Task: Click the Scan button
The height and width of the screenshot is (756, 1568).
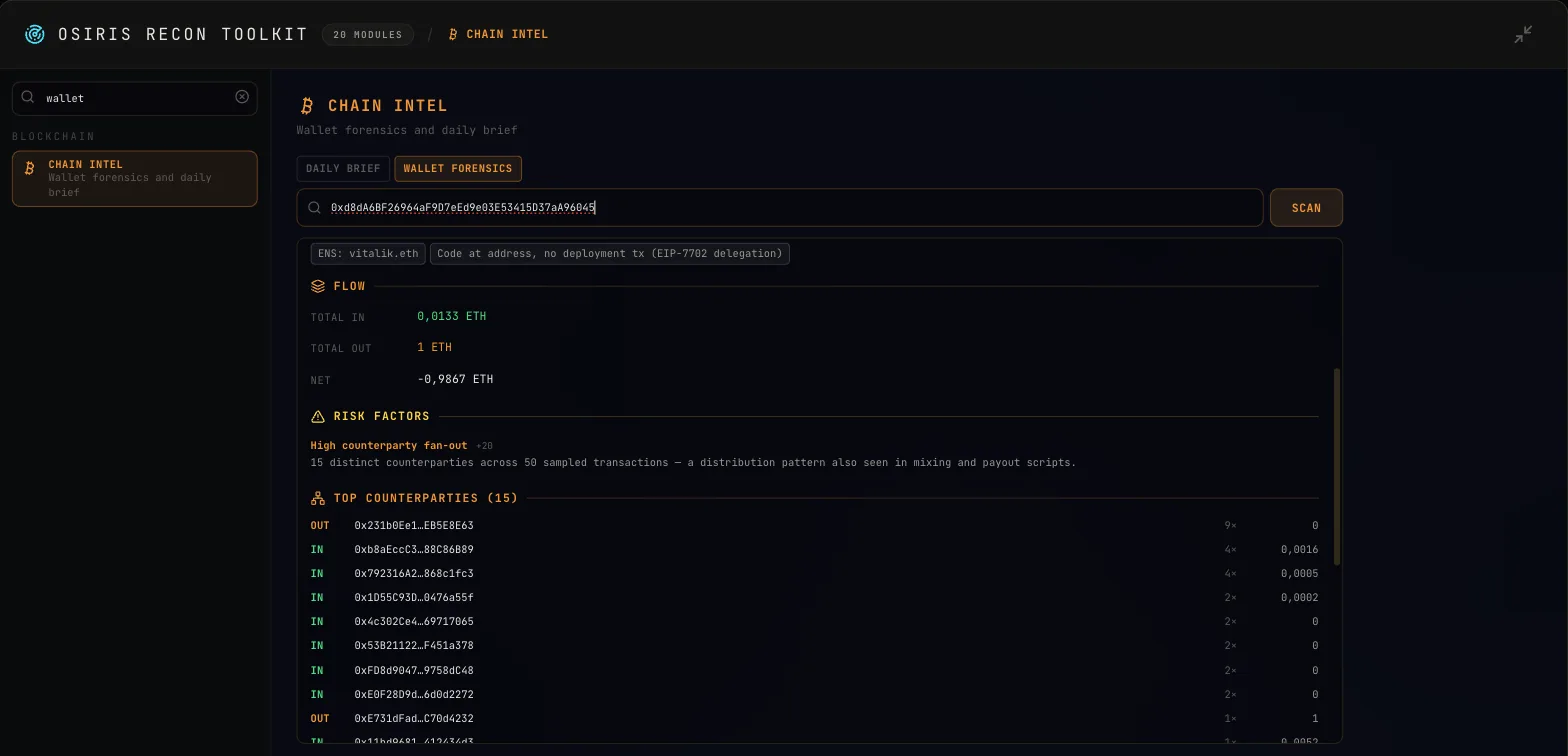Action: point(1306,208)
